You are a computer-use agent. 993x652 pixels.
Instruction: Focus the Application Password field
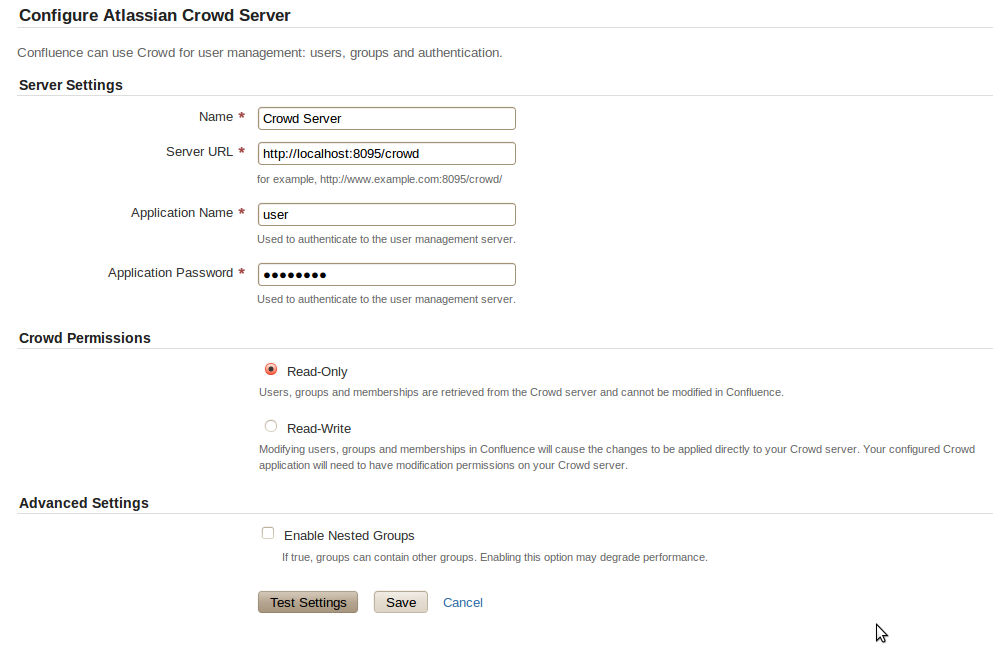387,275
